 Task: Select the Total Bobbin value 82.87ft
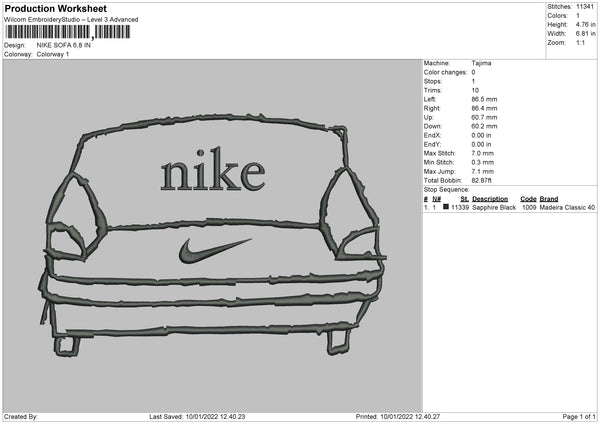482,180
